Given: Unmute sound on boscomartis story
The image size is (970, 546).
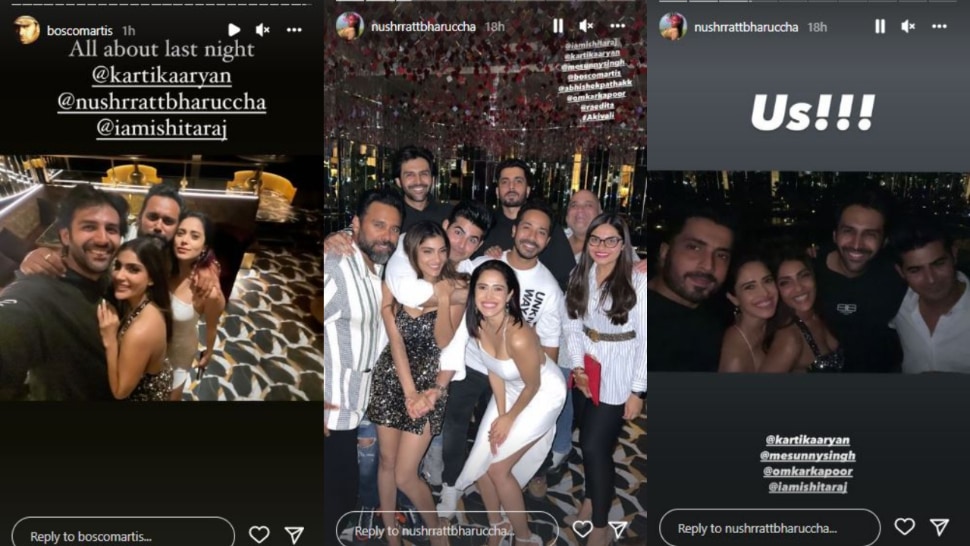Looking at the screenshot, I should (x=263, y=30).
